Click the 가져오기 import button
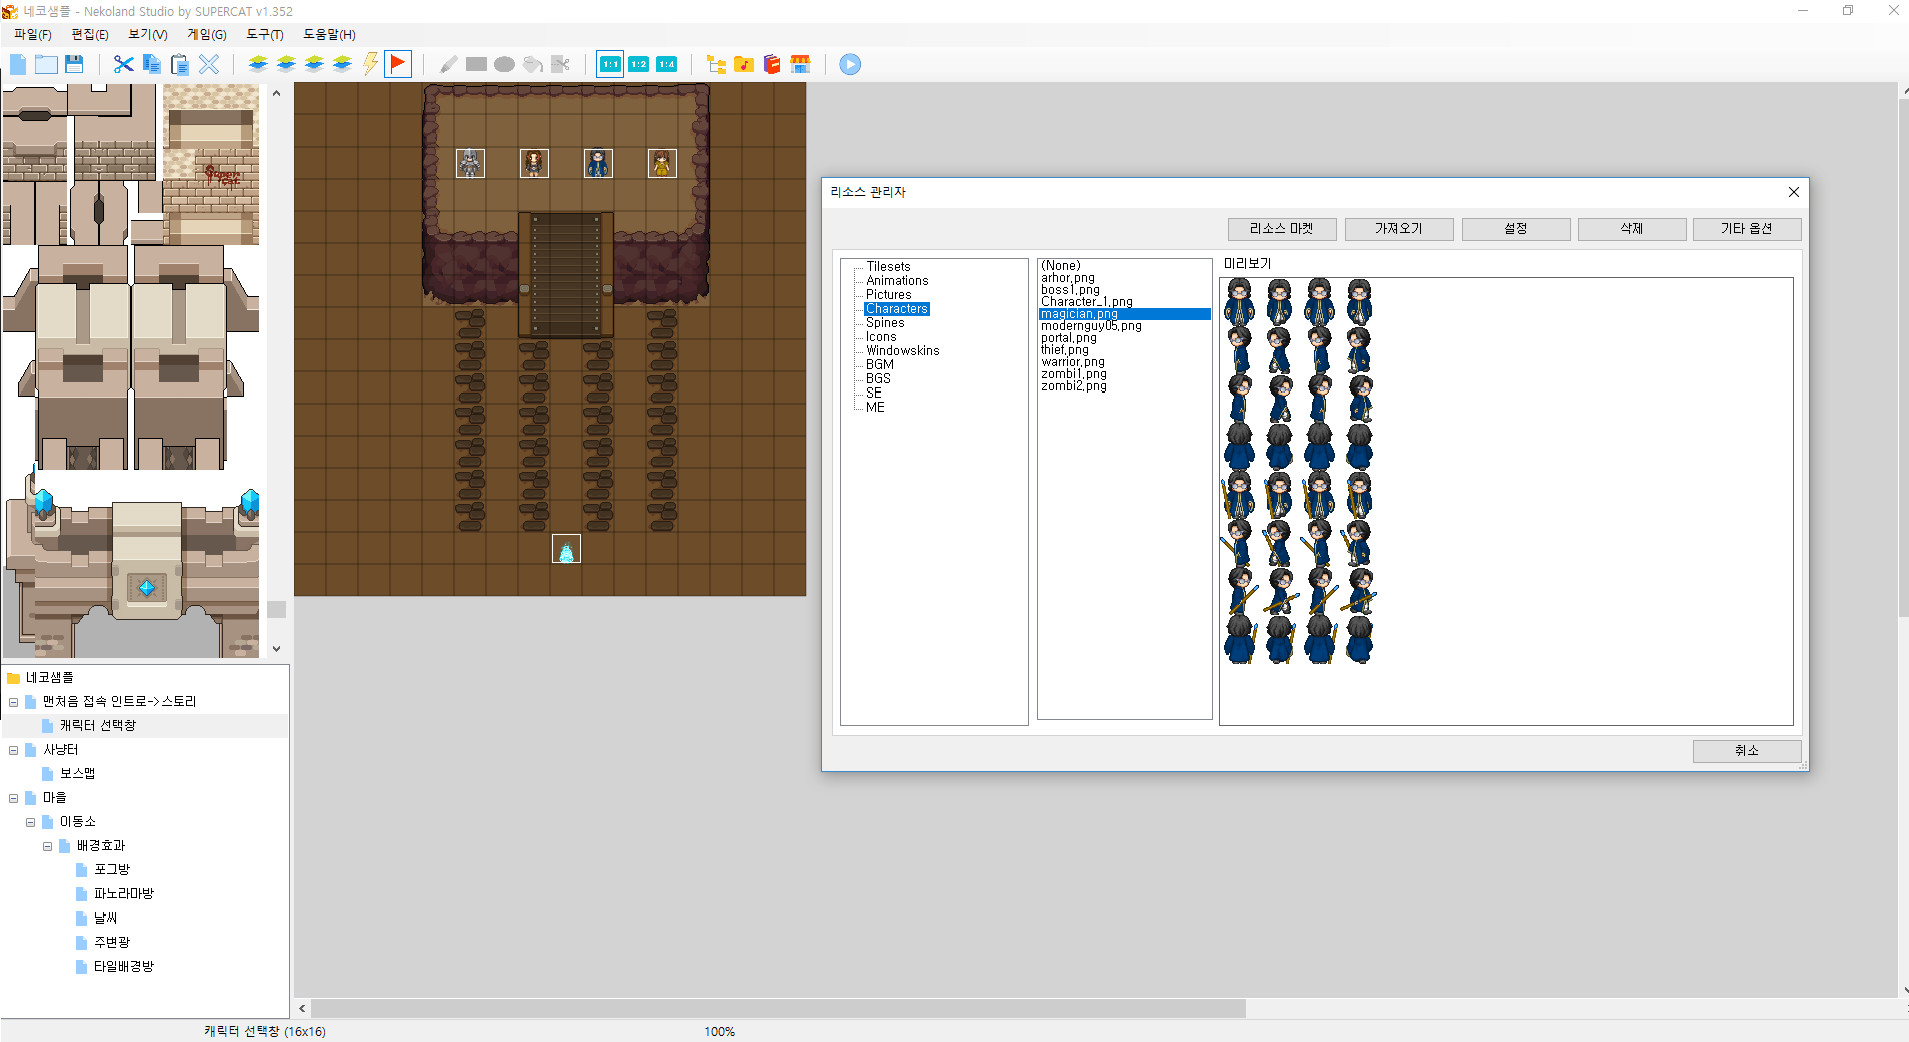1909x1042 pixels. pyautogui.click(x=1399, y=229)
